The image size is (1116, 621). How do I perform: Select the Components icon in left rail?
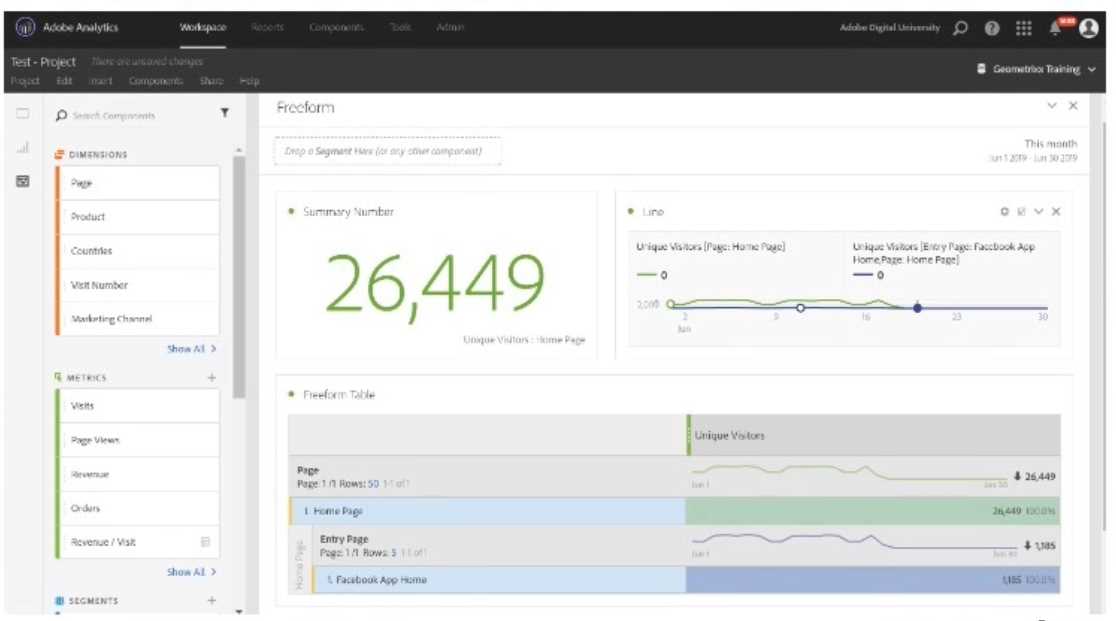point(22,181)
